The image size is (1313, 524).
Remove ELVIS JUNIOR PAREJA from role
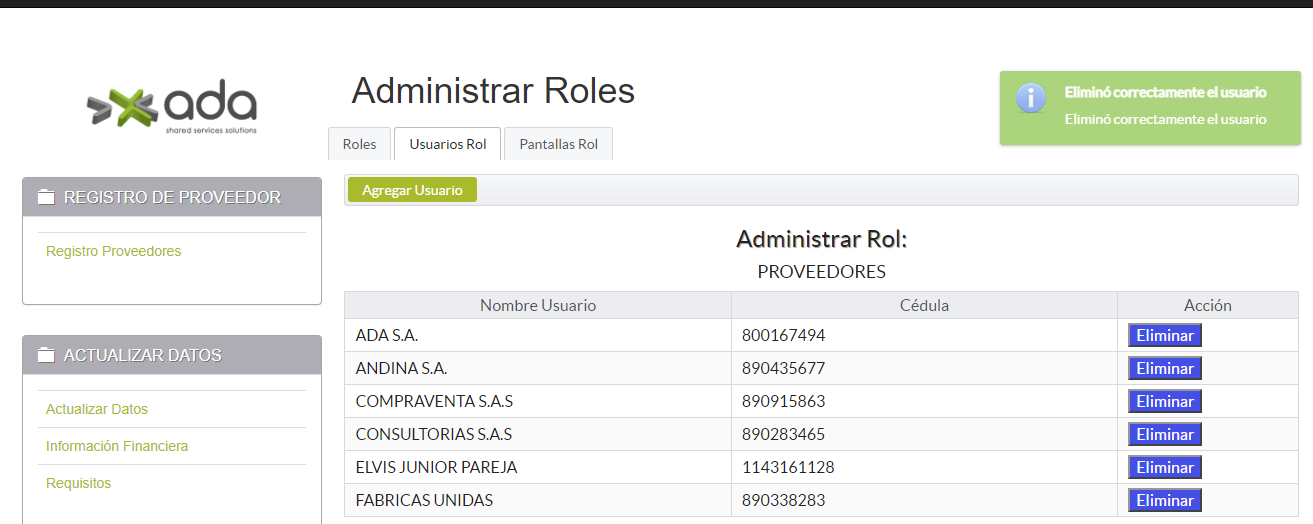[1164, 467]
